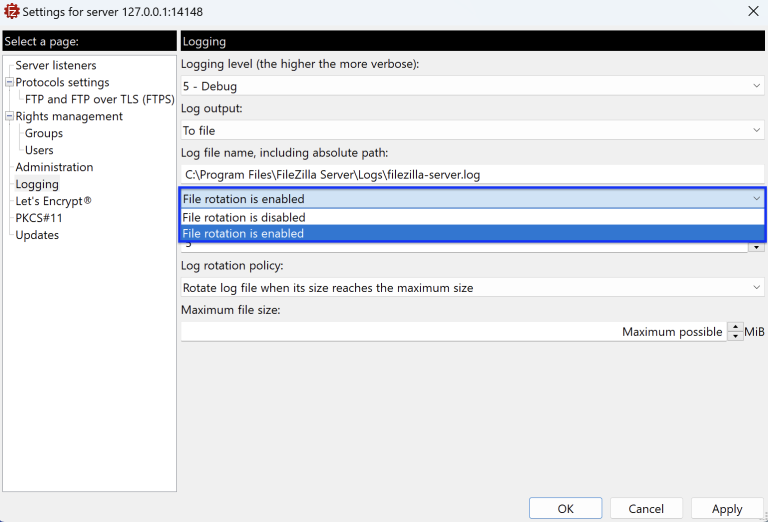Click the FileZilla Server title bar icon
768x522 pixels.
pos(11,11)
